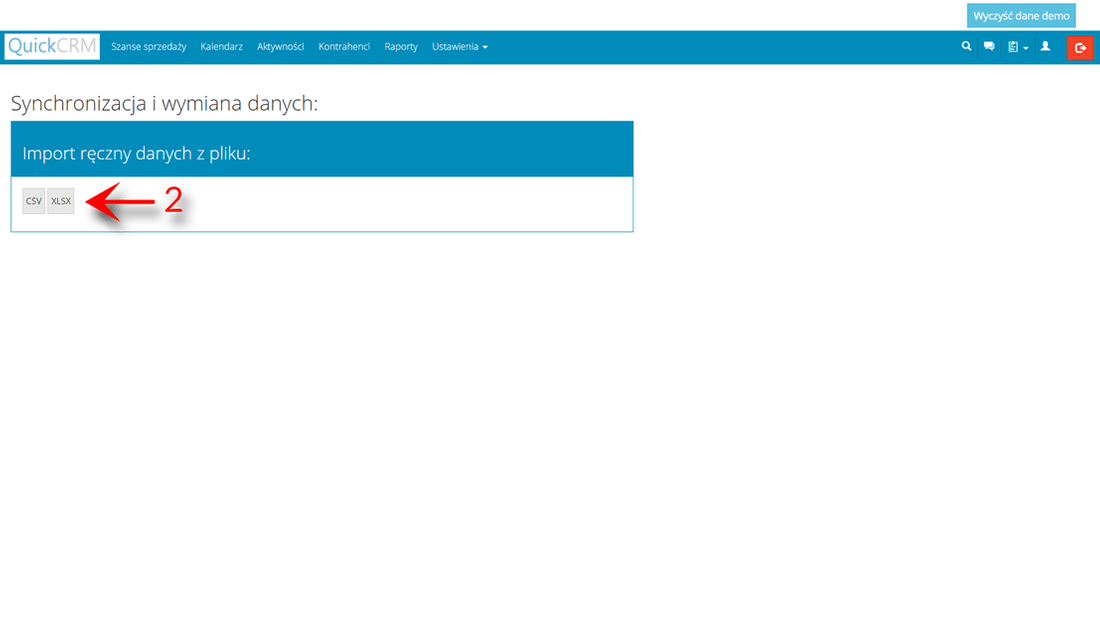Click the CSV import button
Image resolution: width=1100 pixels, height=629 pixels.
click(33, 201)
